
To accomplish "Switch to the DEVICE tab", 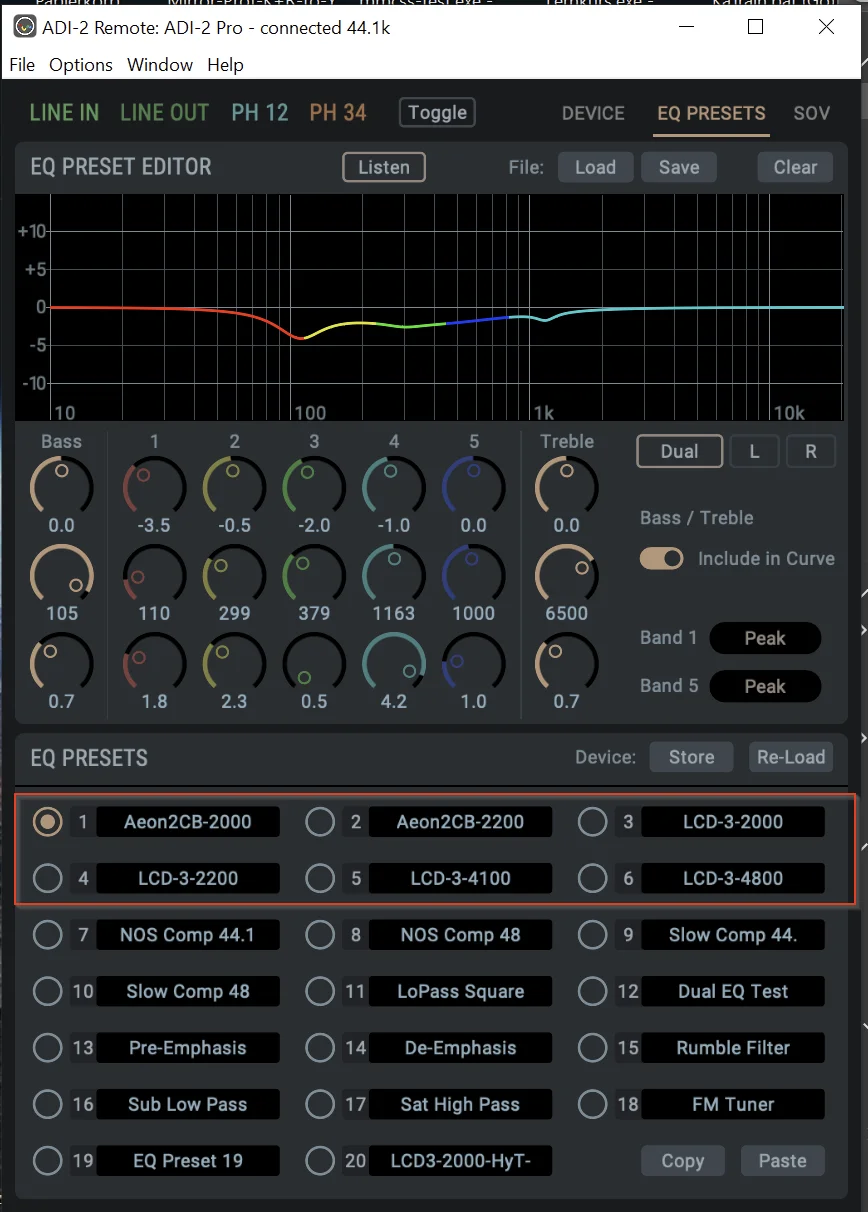I will click(593, 113).
